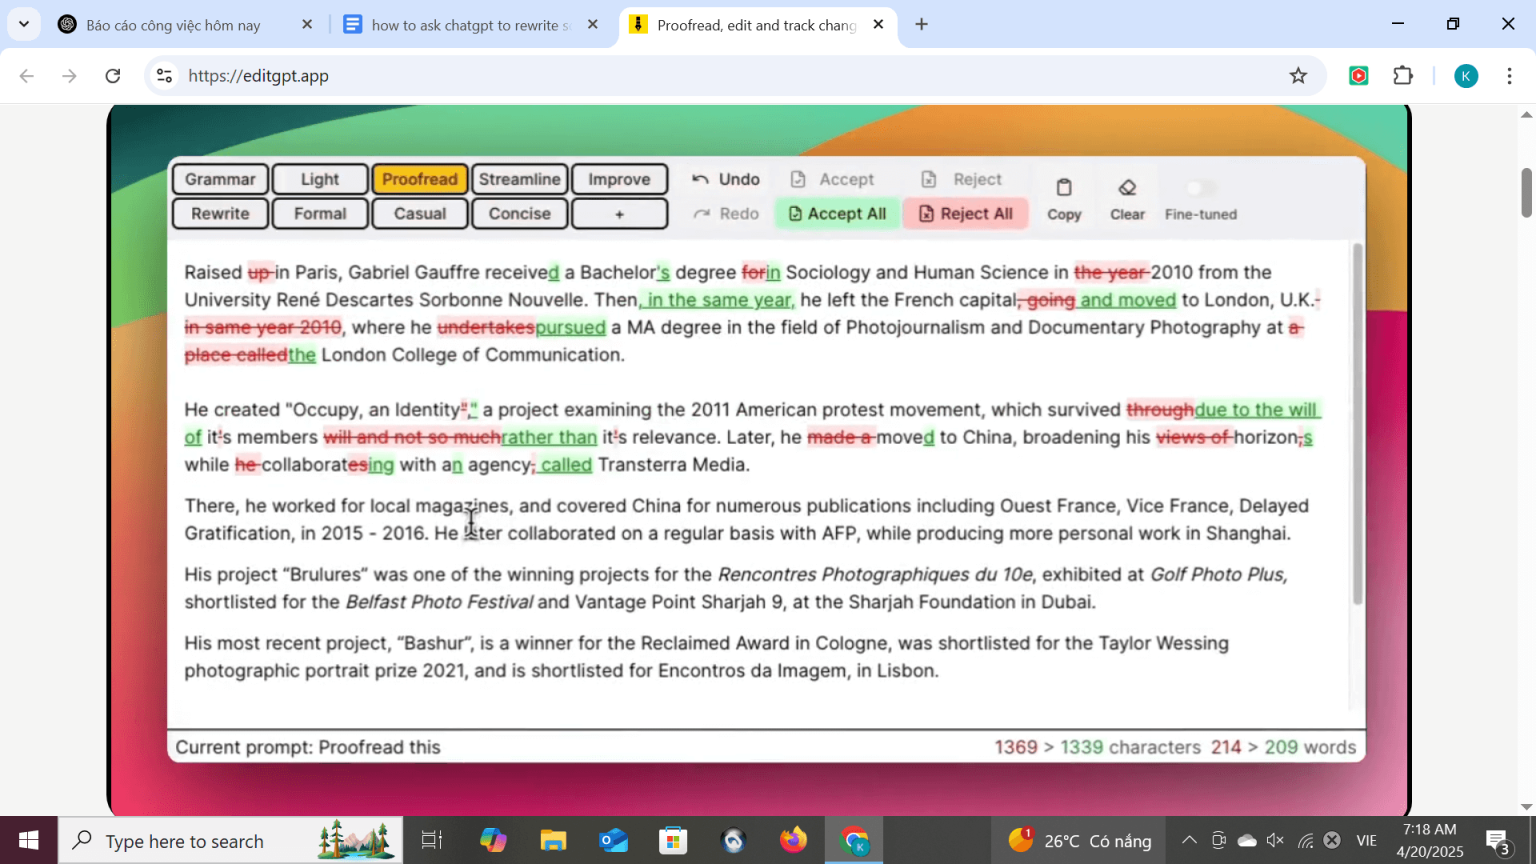This screenshot has width=1536, height=864.
Task: Open Outlook from the taskbar
Action: 613,840
